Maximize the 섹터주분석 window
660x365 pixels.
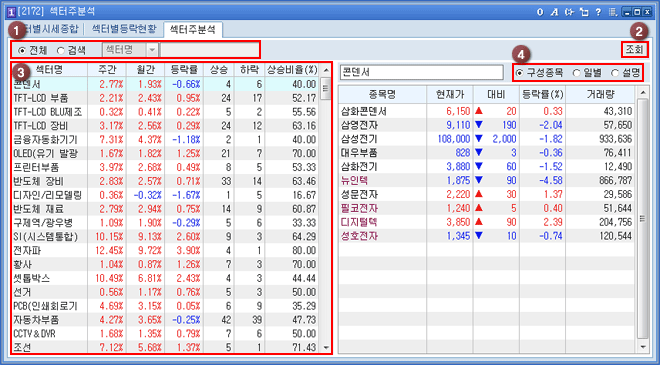tap(637, 12)
